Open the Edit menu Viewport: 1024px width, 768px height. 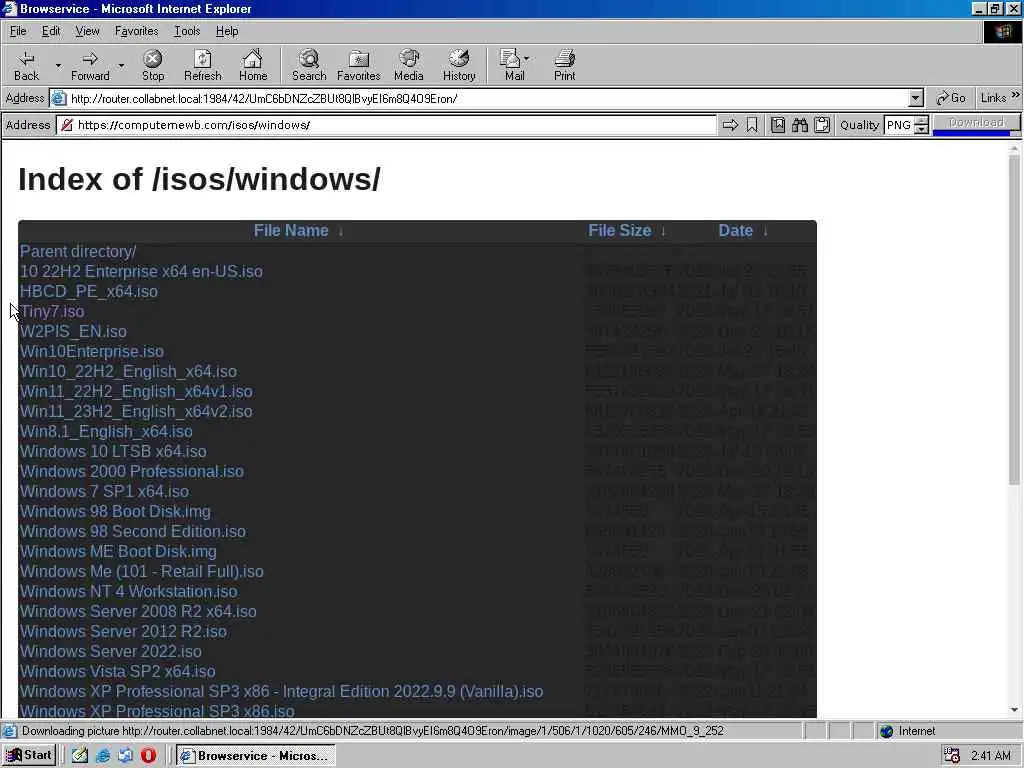click(51, 31)
